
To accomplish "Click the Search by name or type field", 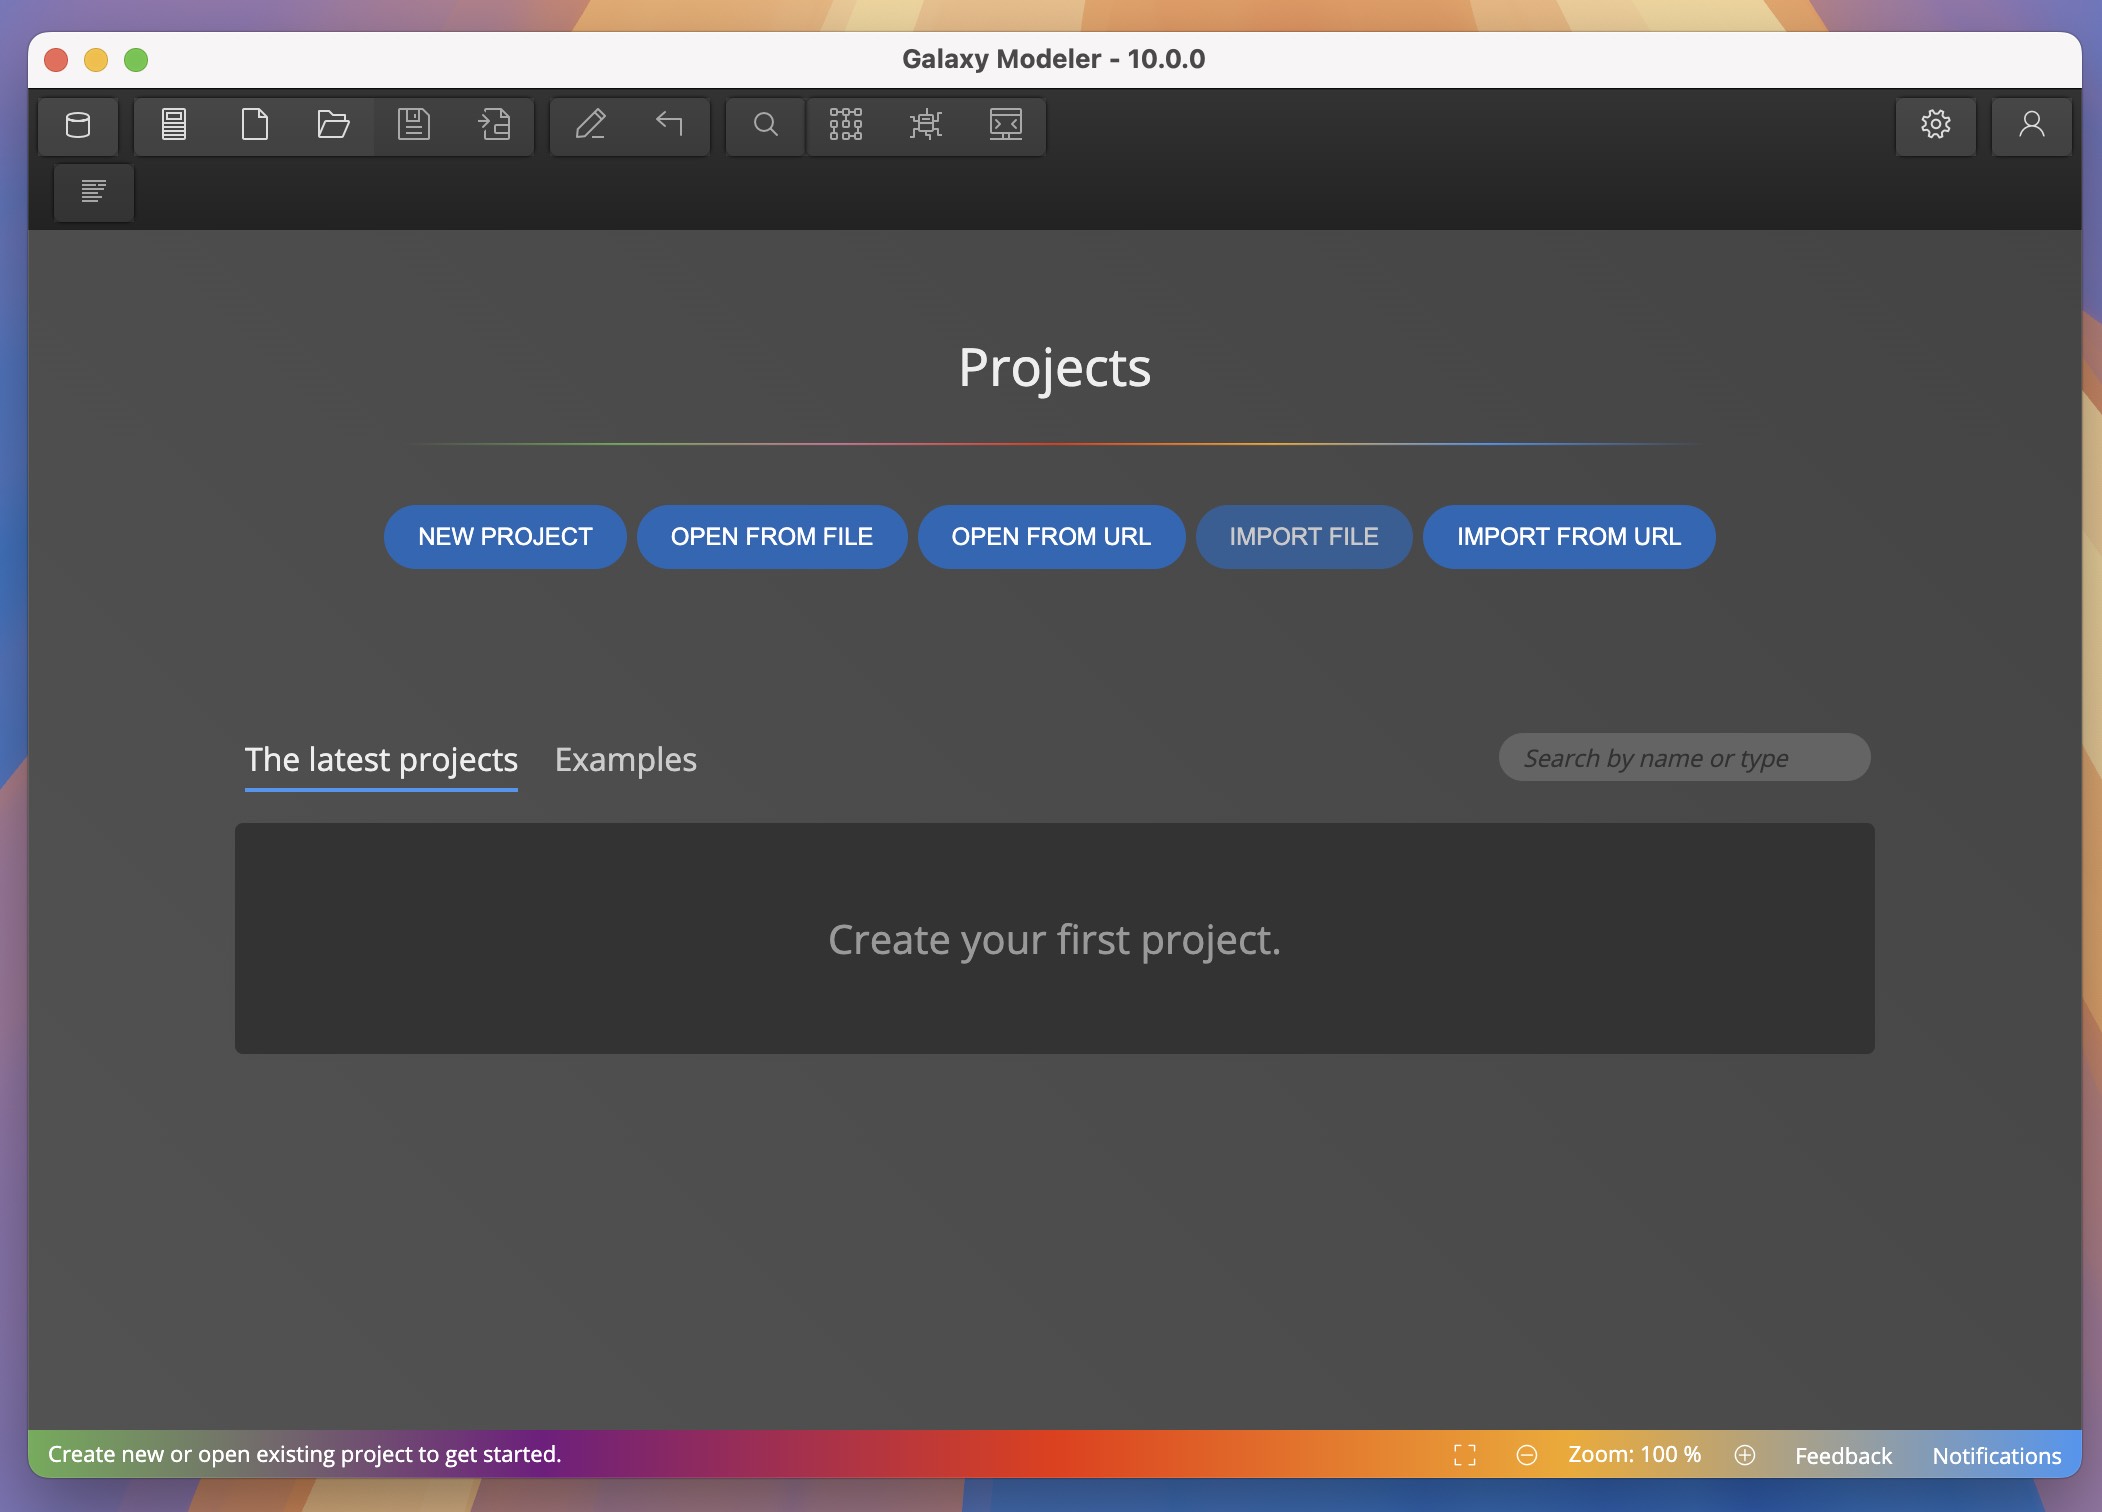I will tap(1684, 757).
